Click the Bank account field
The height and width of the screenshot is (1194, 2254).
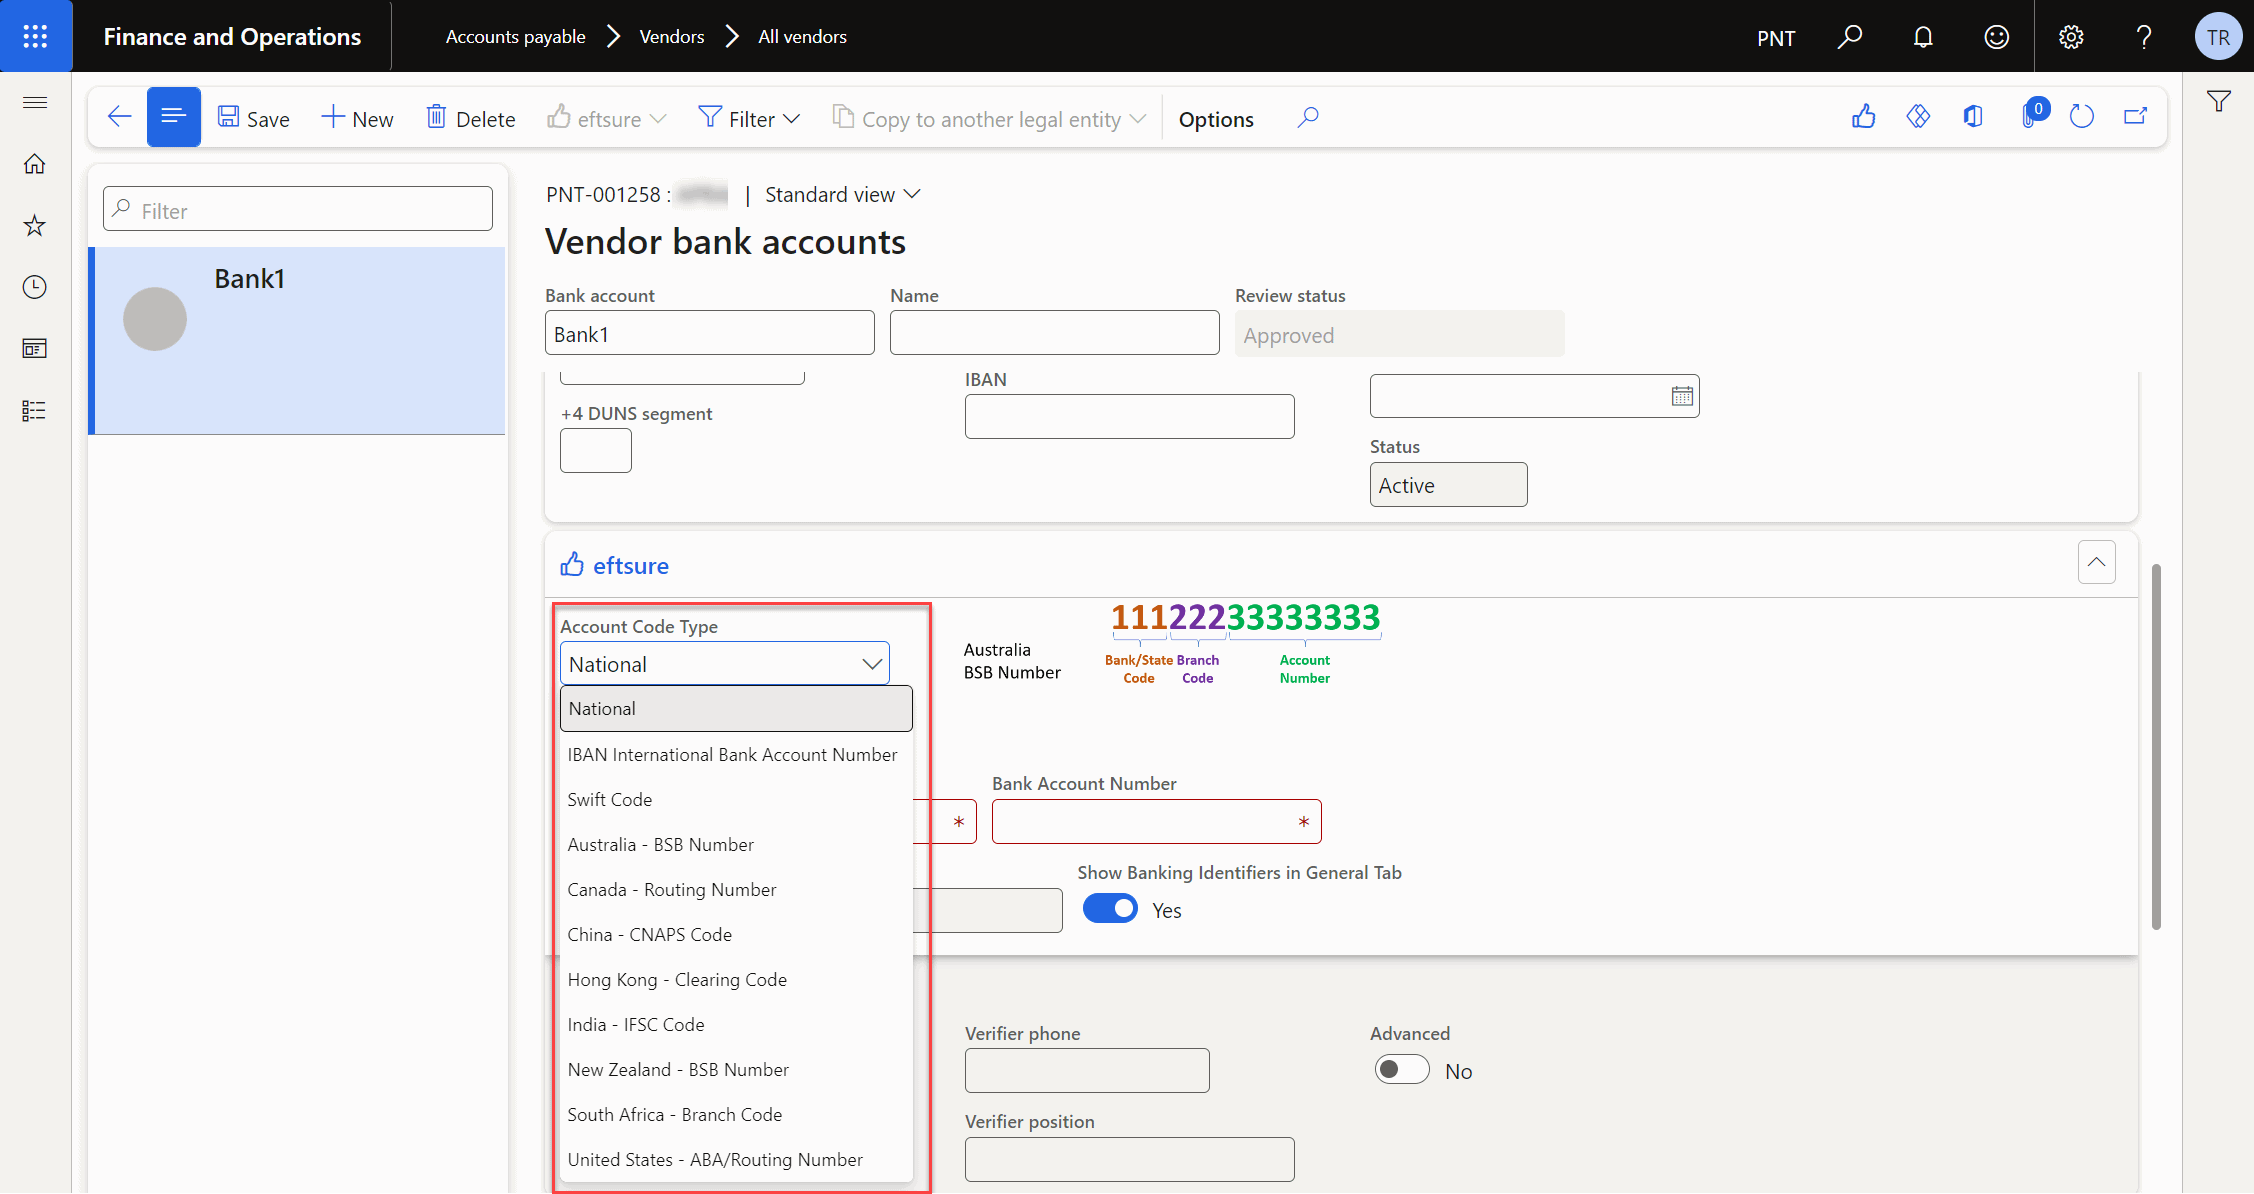click(x=710, y=333)
